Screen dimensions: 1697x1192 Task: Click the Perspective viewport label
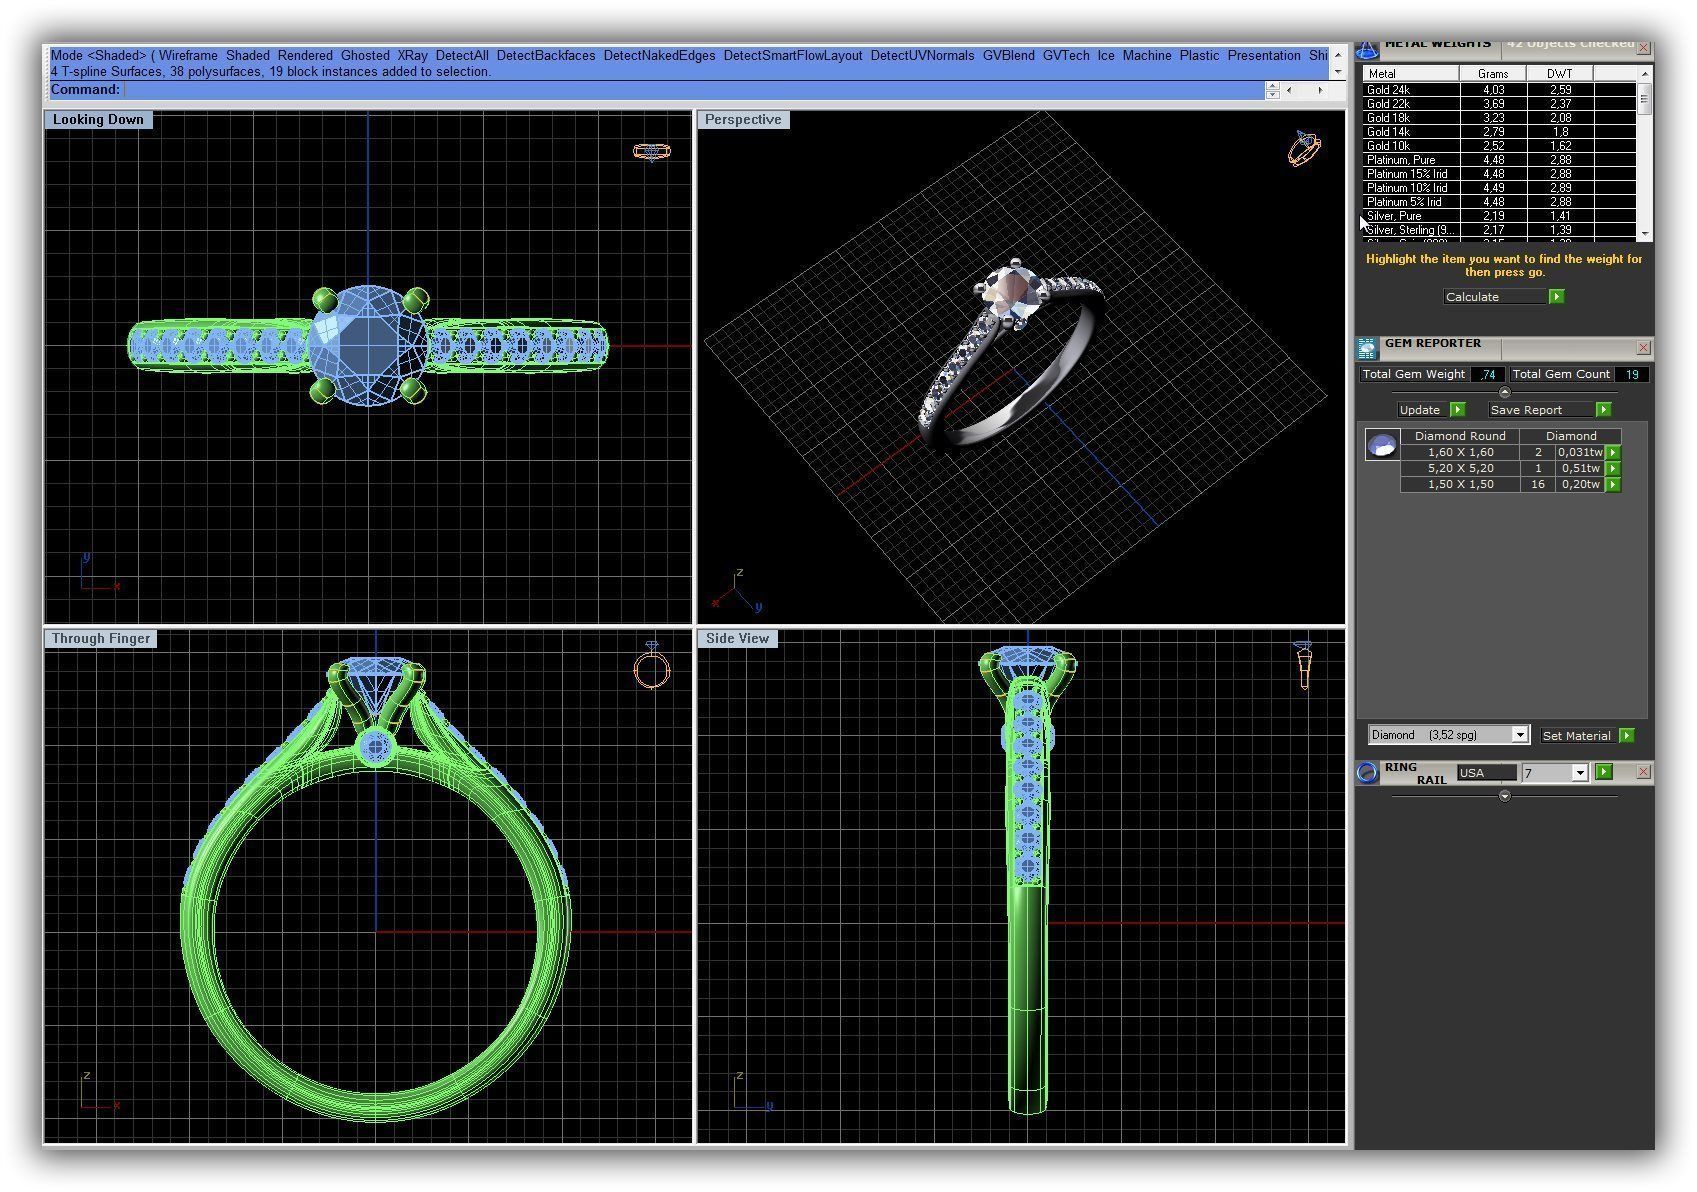pos(743,120)
